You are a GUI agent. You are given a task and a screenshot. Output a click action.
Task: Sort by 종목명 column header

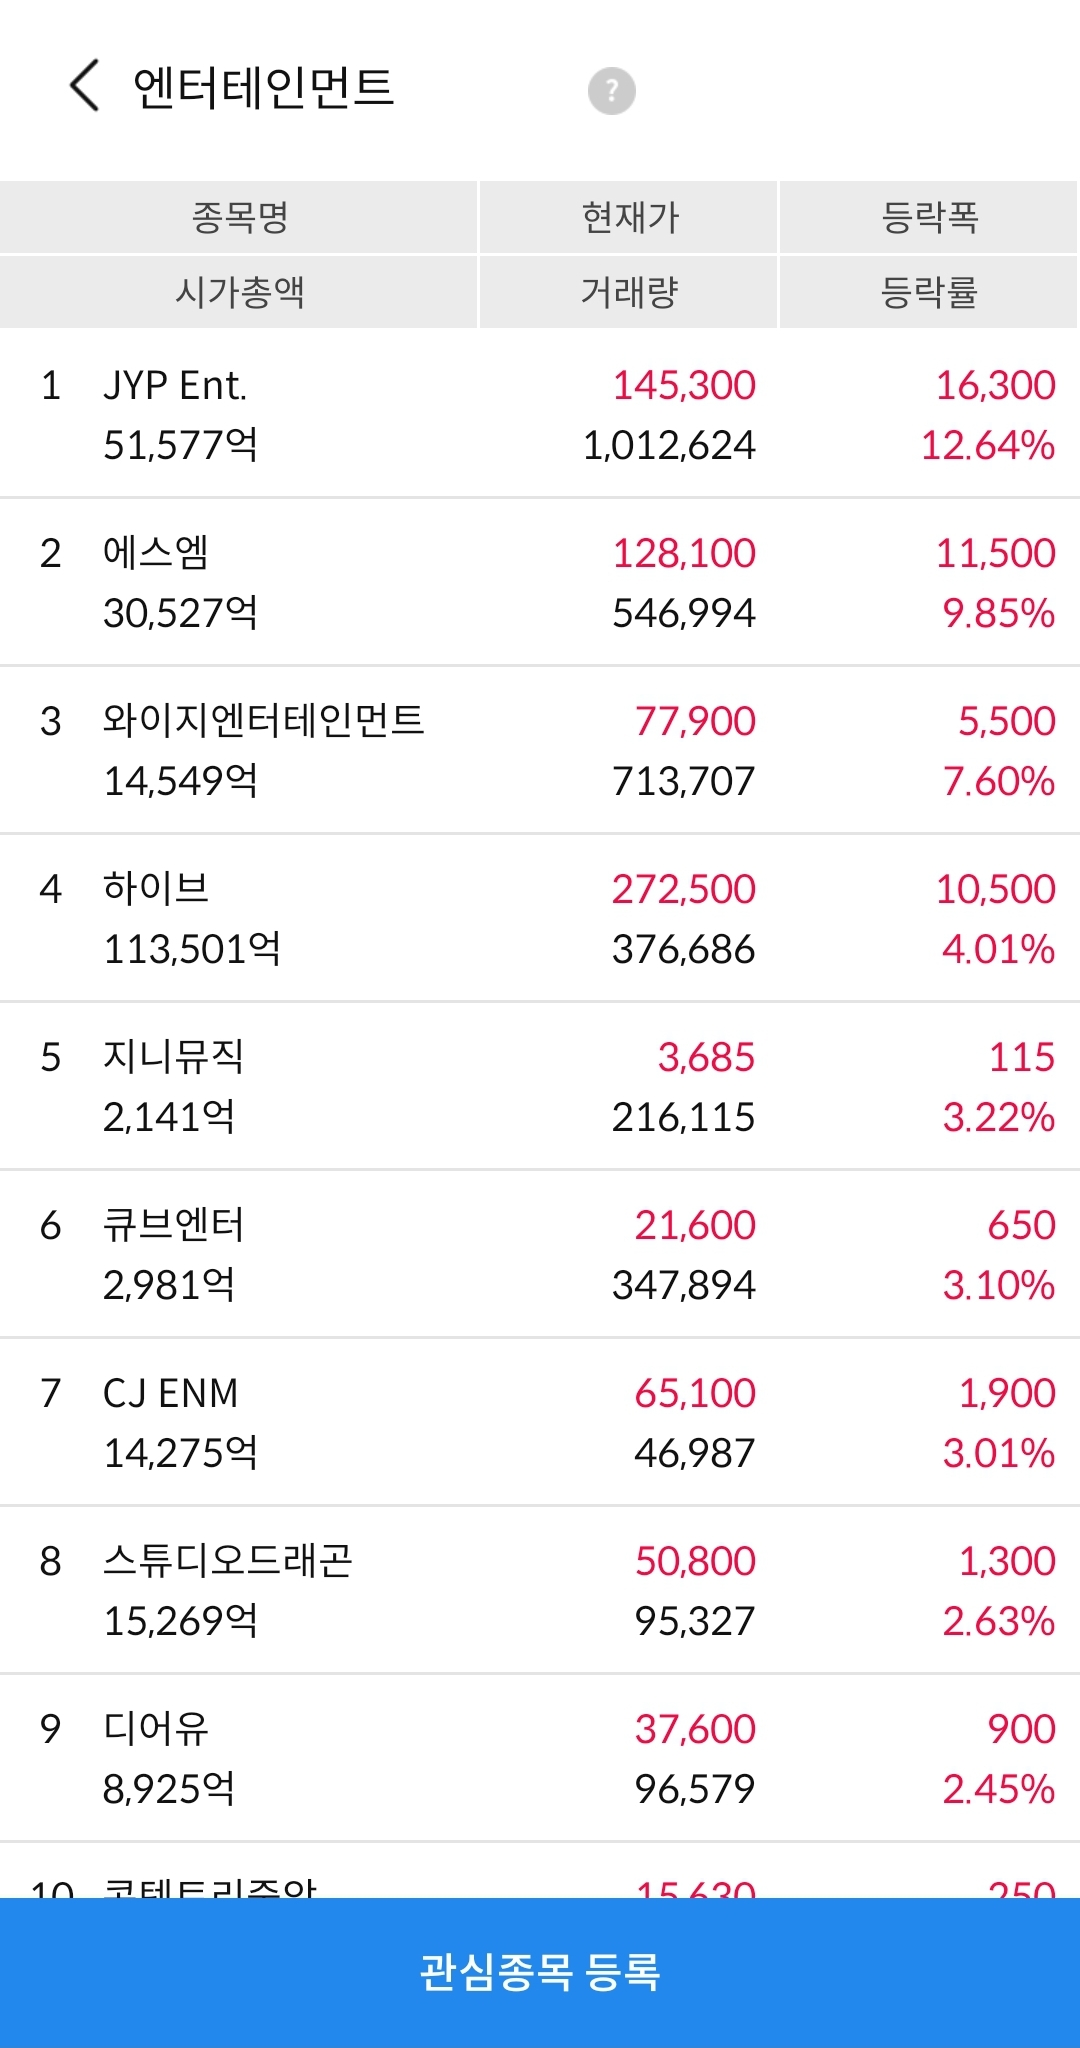tap(239, 217)
